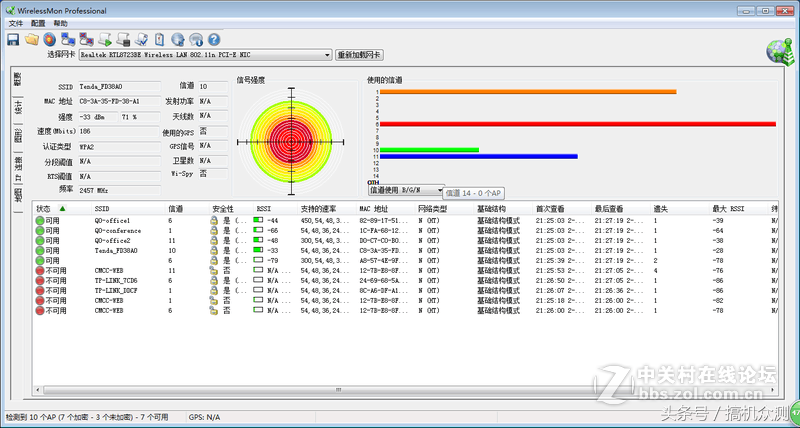Click the Open folder toolbar icon
This screenshot has height=428, width=800.
tap(32, 39)
